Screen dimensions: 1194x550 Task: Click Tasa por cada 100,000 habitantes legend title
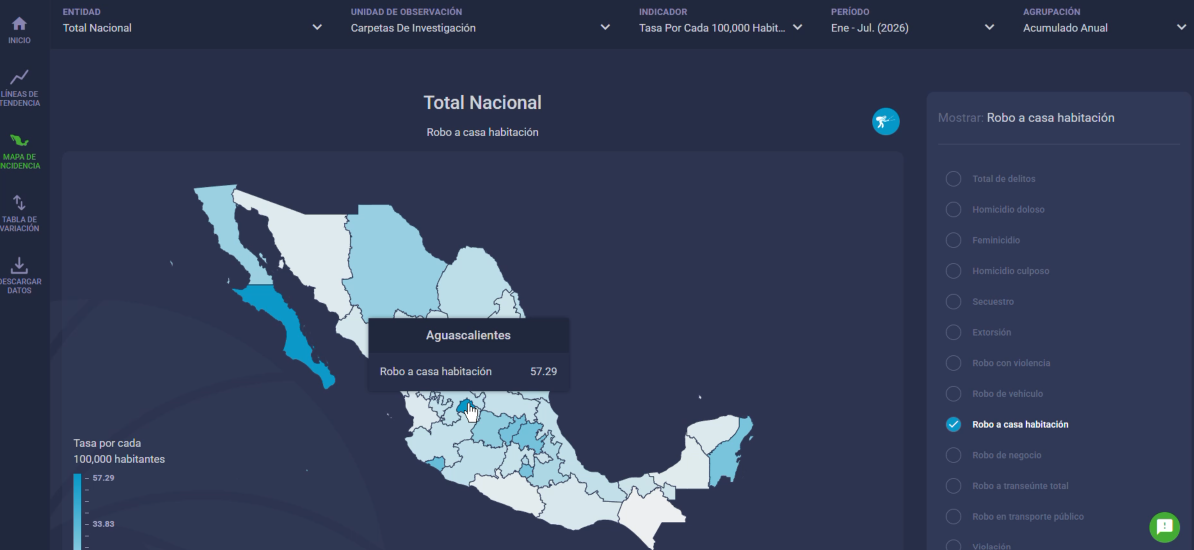point(119,451)
